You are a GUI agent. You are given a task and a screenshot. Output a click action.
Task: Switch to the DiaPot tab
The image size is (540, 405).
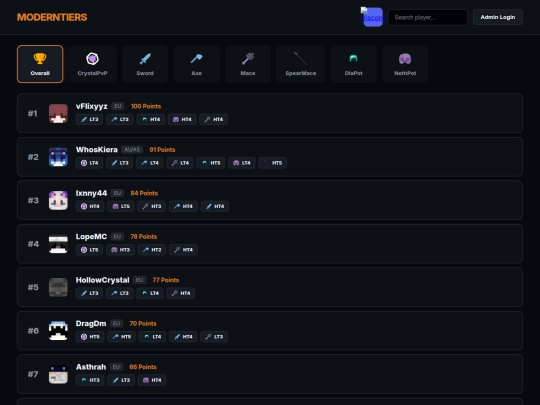[x=353, y=64]
